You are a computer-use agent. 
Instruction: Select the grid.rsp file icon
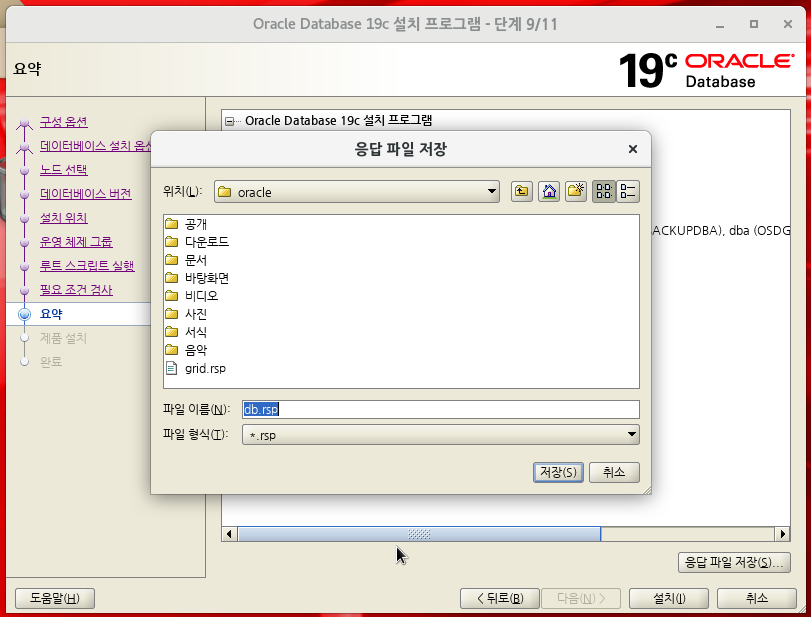point(172,368)
